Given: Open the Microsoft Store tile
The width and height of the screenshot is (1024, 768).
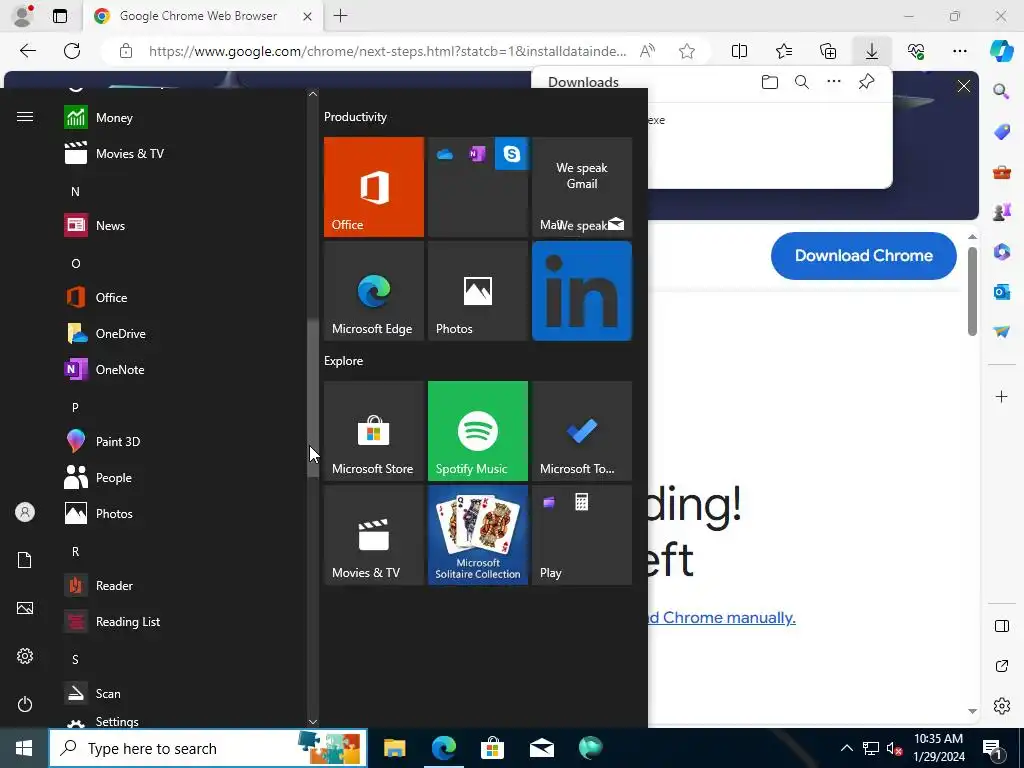Looking at the screenshot, I should pos(374,431).
